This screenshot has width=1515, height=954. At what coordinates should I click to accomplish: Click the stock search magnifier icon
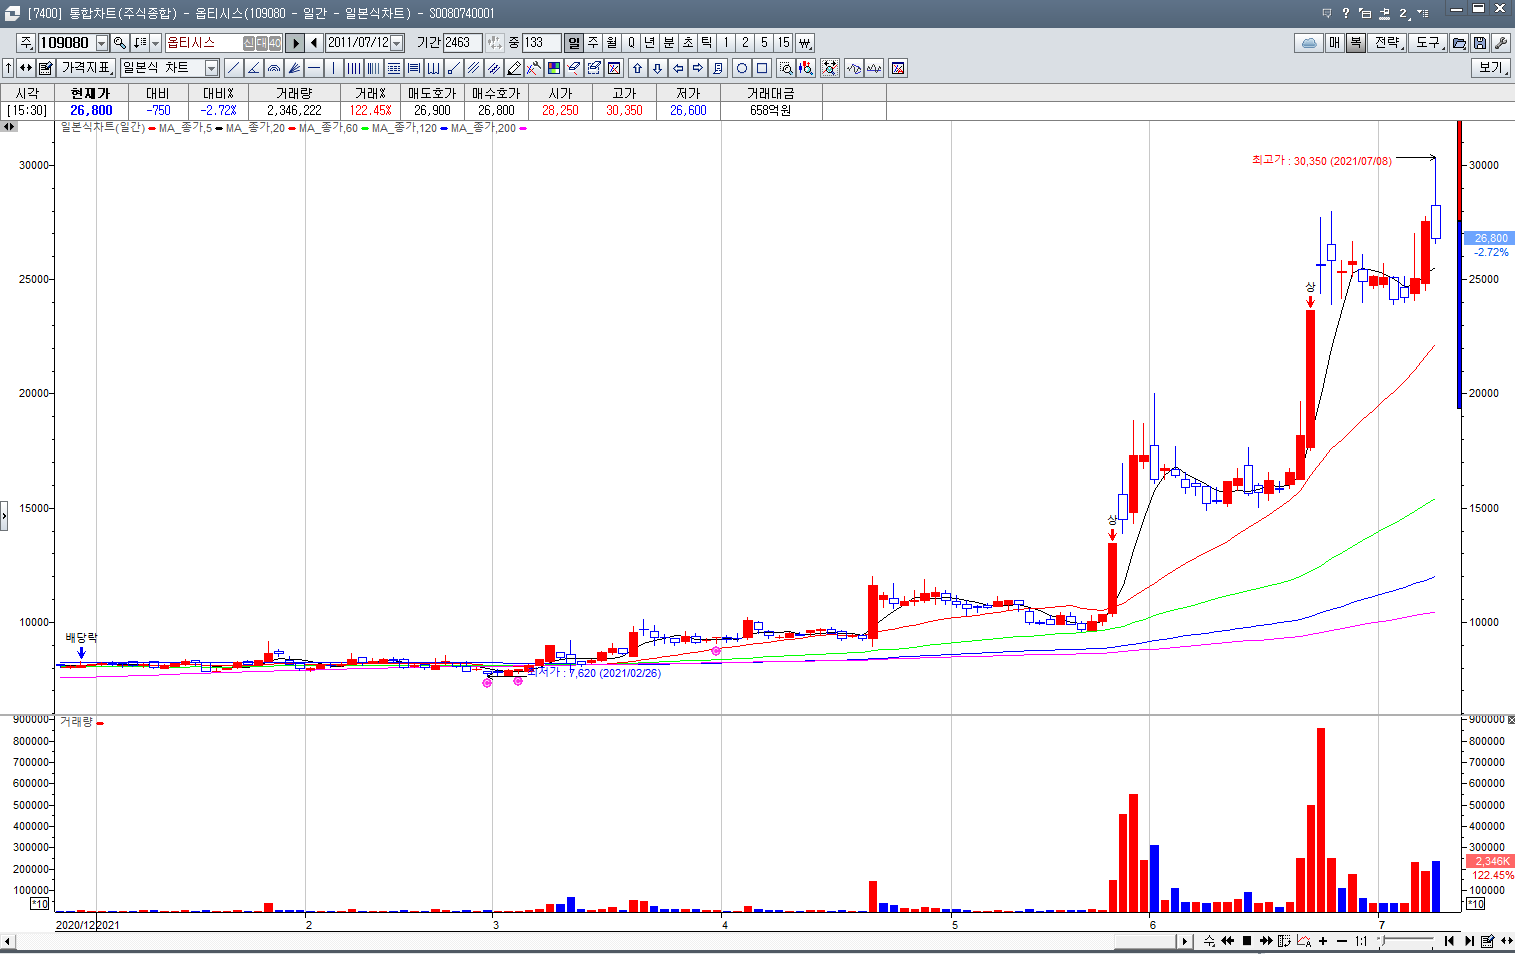[x=120, y=43]
